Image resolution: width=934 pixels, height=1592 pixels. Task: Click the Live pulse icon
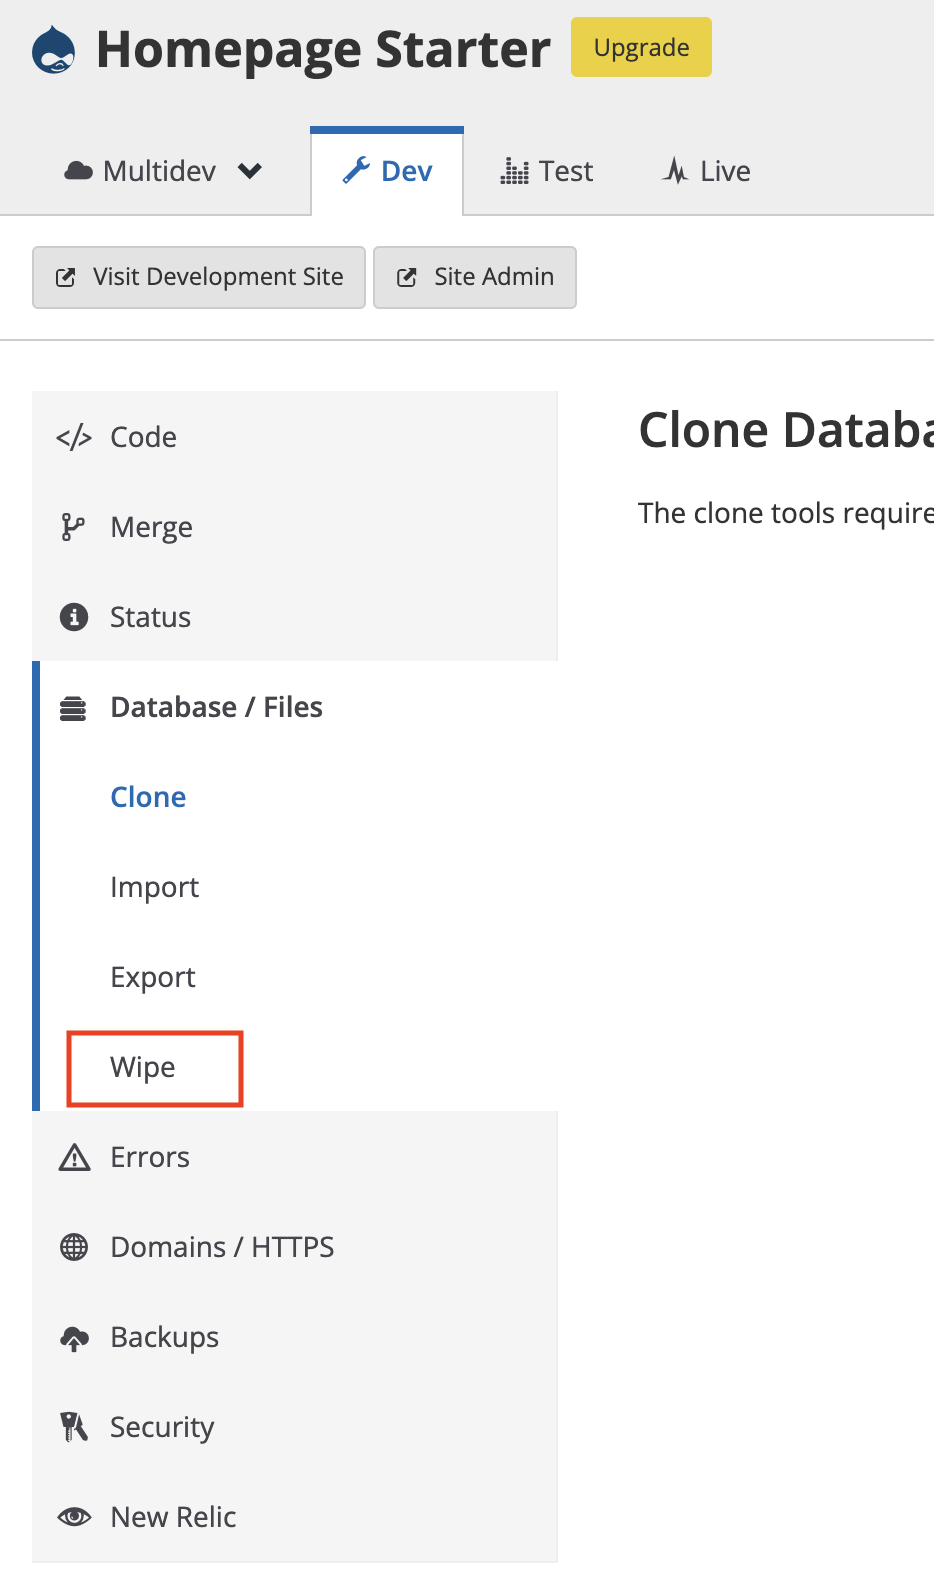coord(675,171)
